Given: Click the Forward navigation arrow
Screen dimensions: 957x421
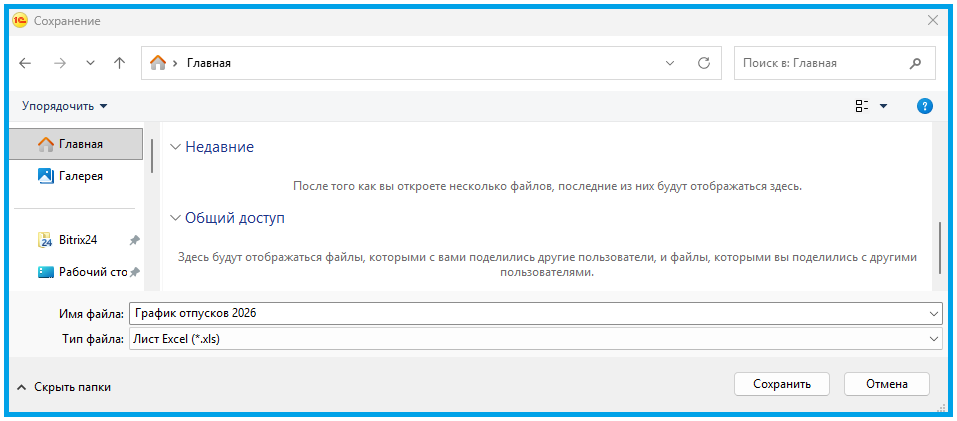Looking at the screenshot, I should 59,63.
